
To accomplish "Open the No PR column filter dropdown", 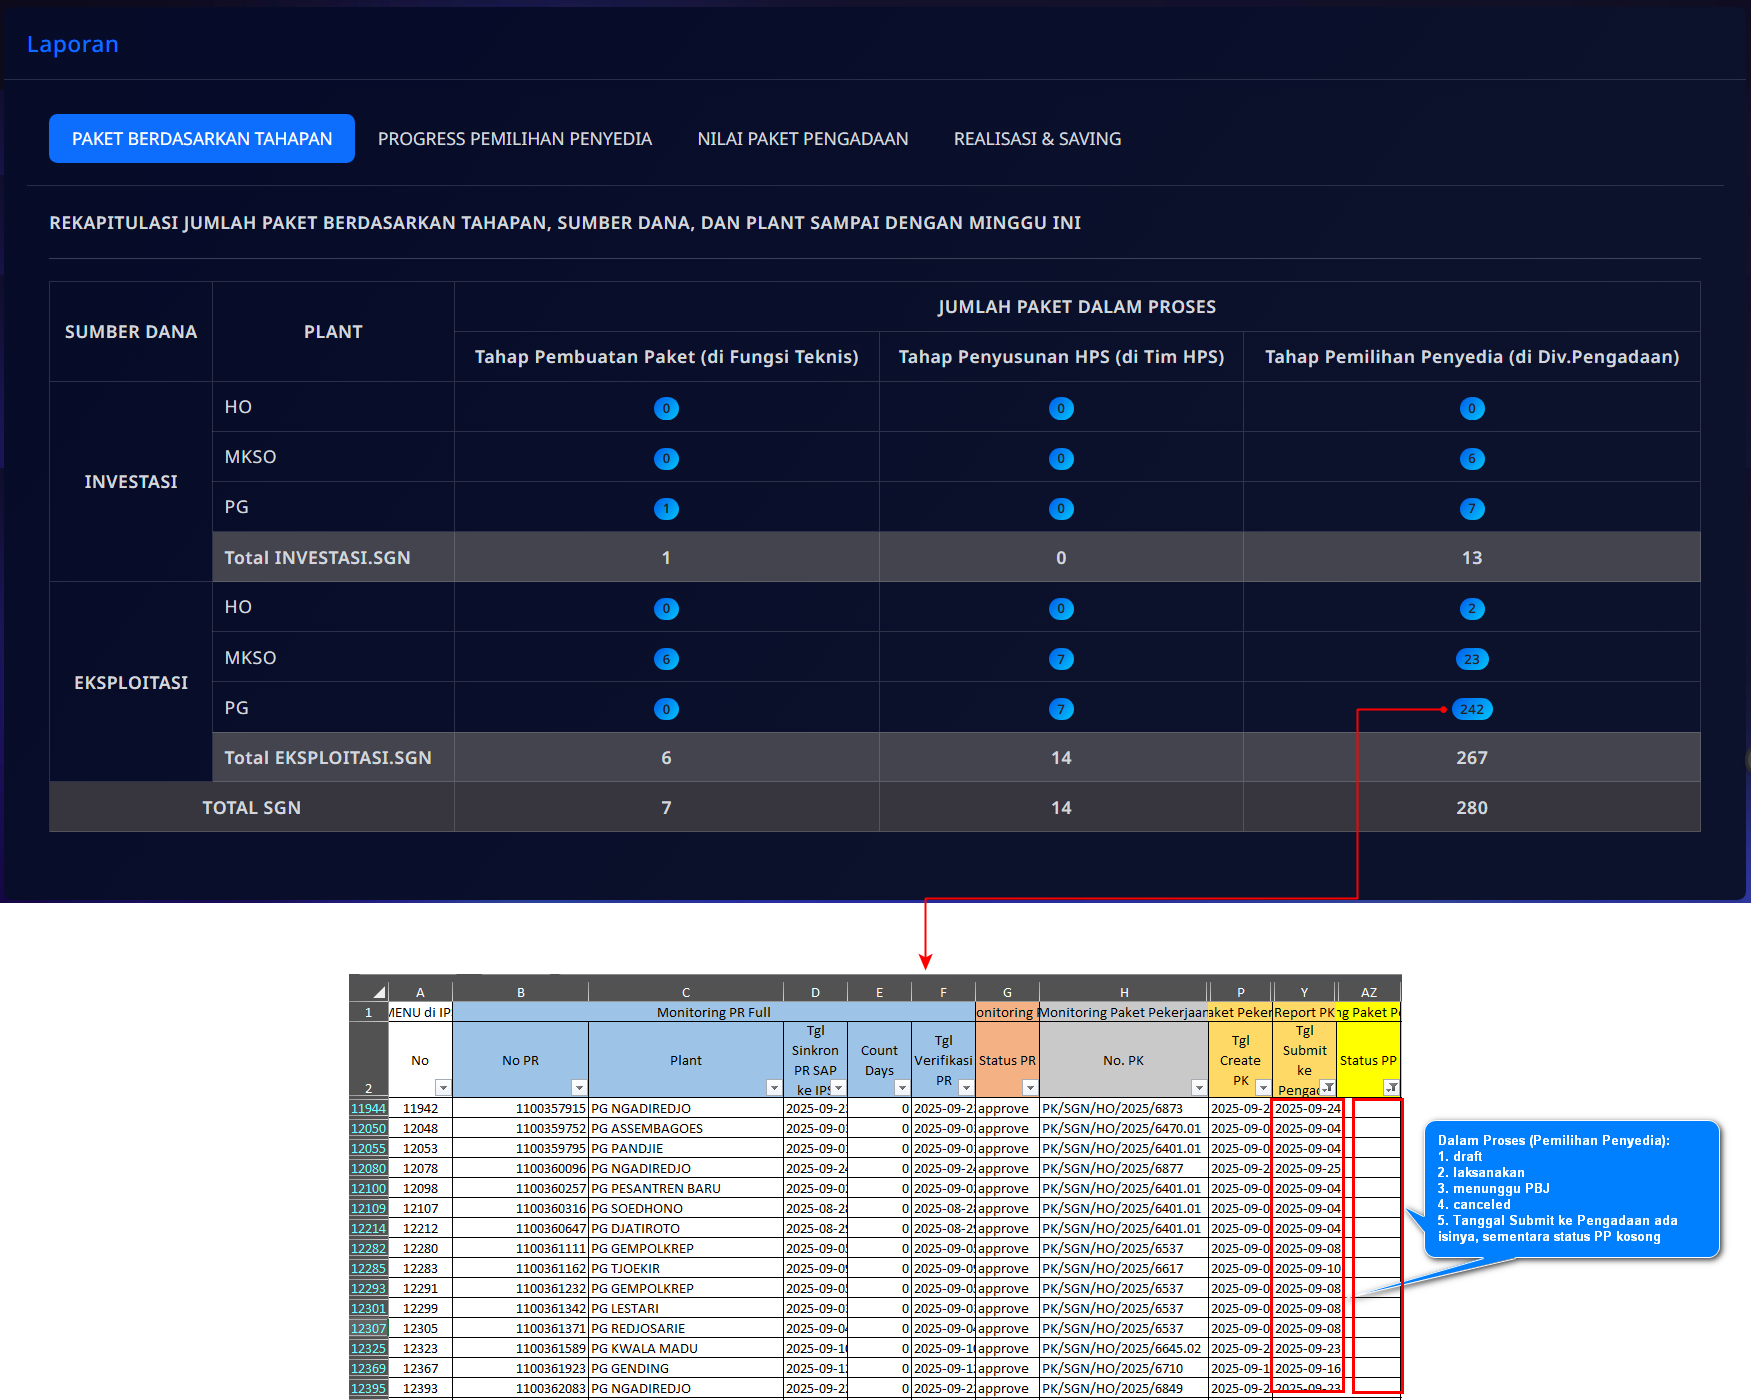I will pos(578,1088).
